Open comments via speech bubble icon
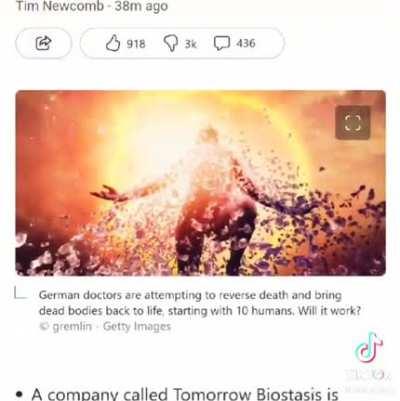 [222, 43]
